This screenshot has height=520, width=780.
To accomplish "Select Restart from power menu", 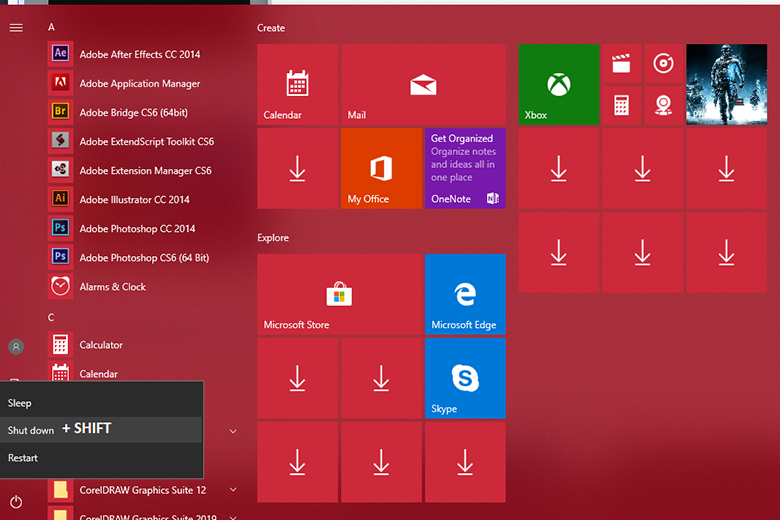I will click(x=23, y=458).
